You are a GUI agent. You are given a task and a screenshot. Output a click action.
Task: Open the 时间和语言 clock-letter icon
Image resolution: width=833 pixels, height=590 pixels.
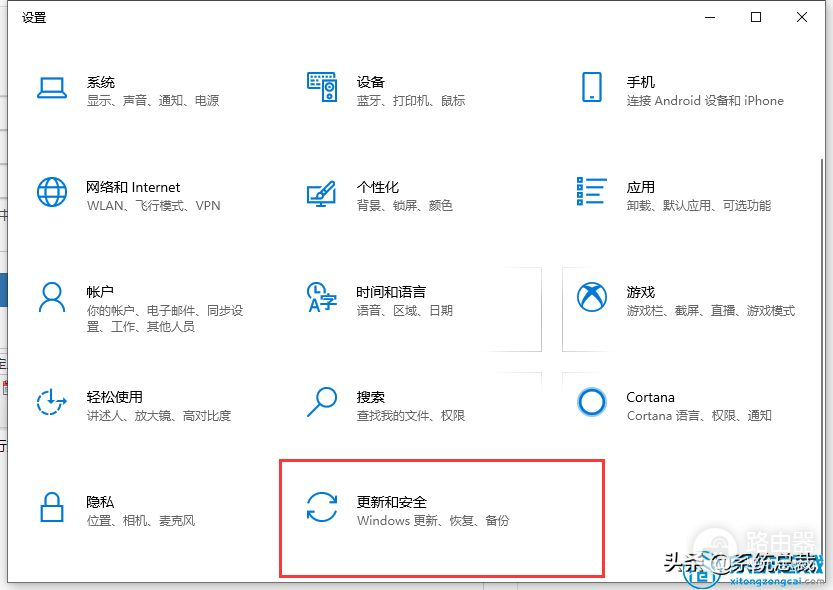pos(321,297)
